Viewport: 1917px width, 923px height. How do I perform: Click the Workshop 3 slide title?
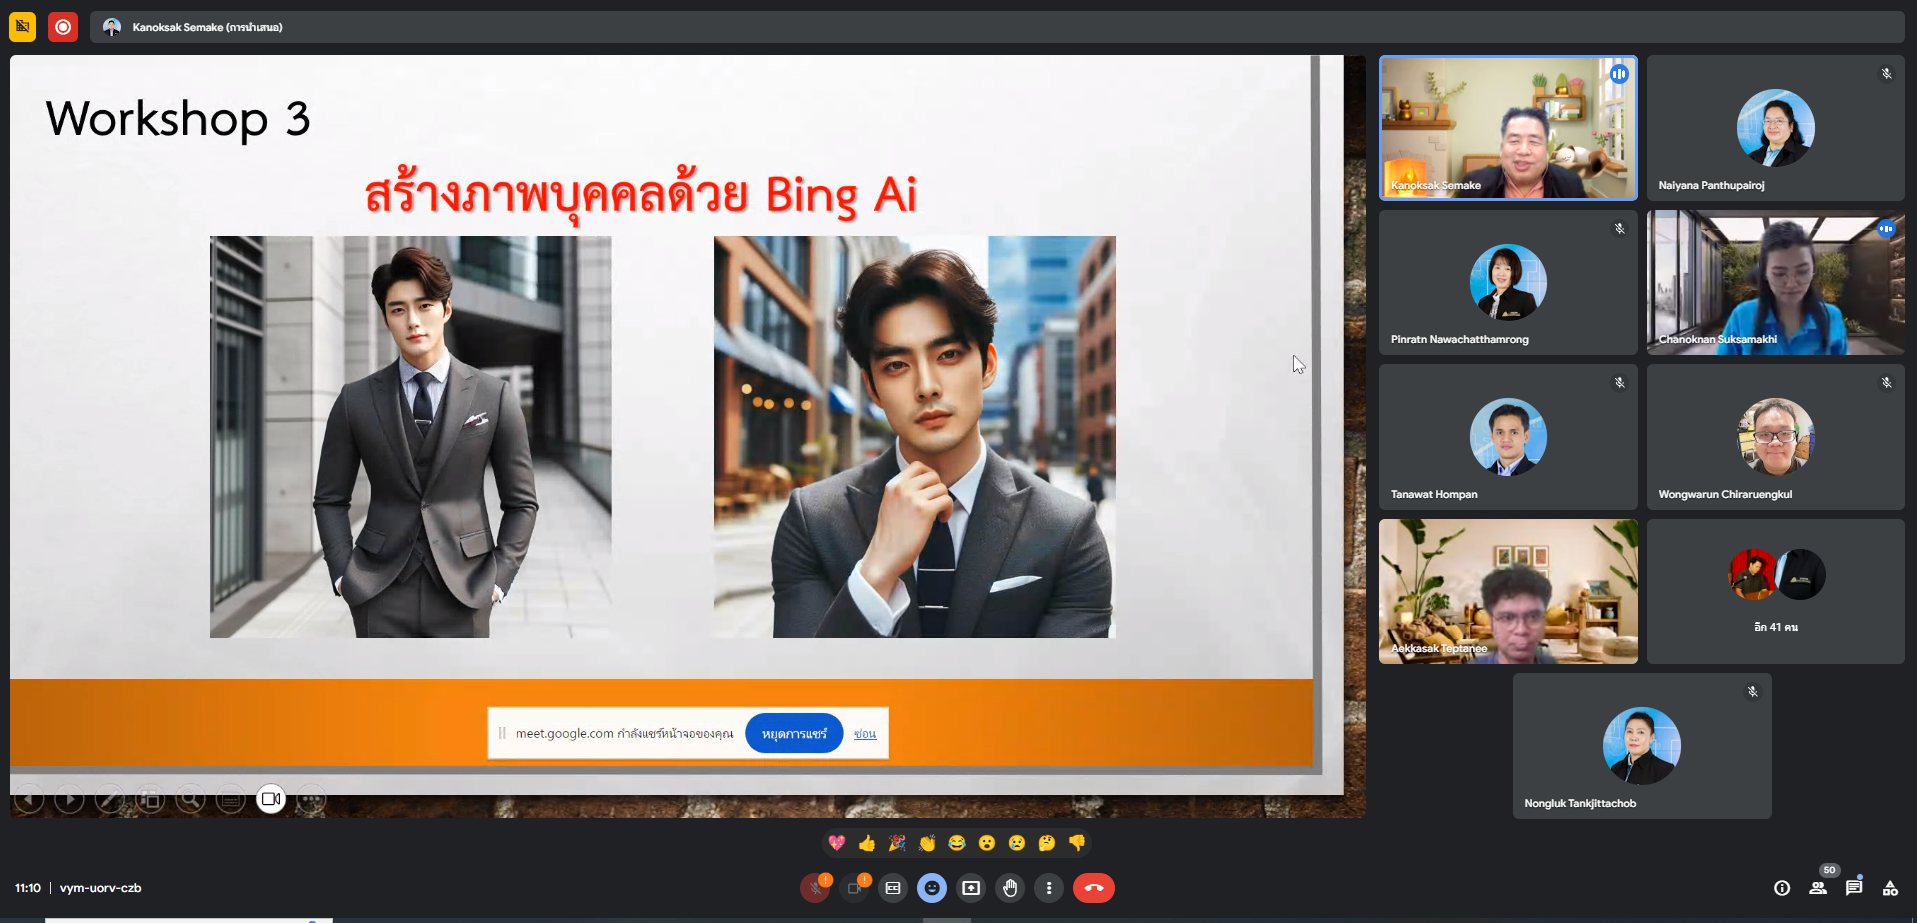click(178, 119)
